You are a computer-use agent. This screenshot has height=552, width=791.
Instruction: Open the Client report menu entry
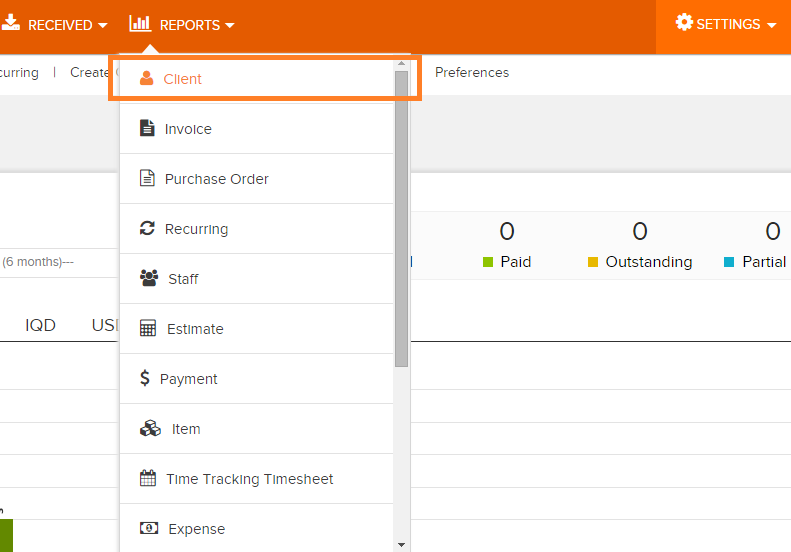257,79
